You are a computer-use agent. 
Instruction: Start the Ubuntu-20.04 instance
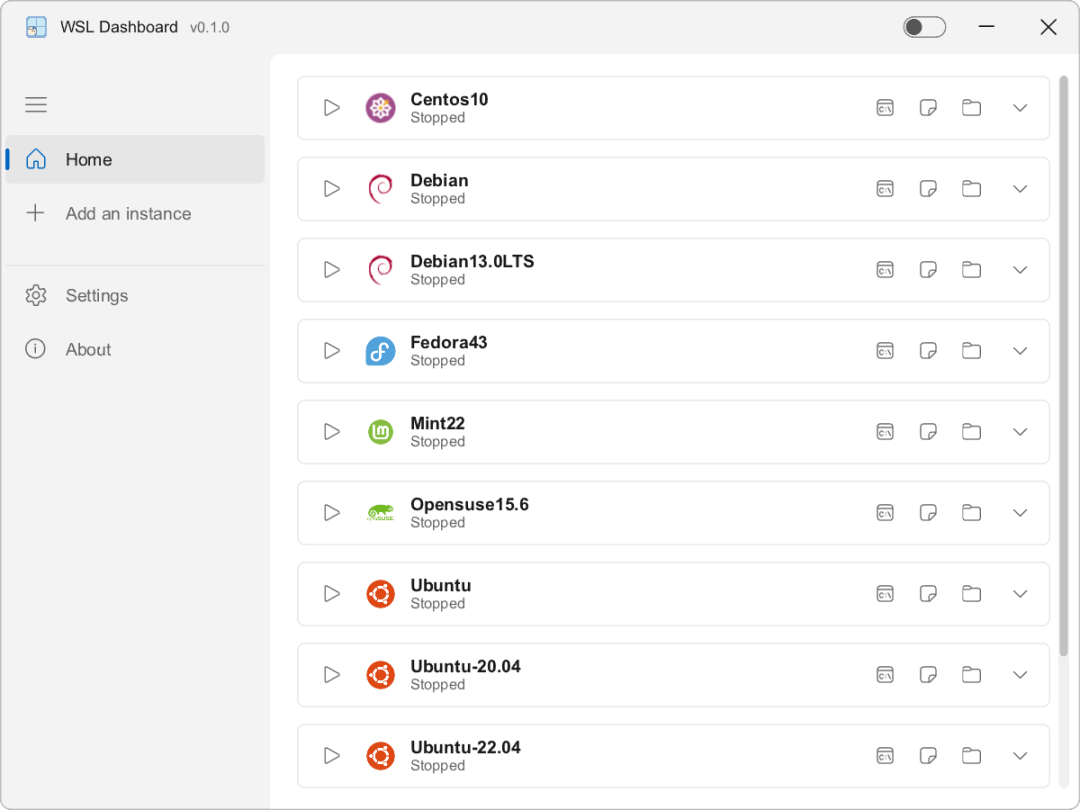coord(332,675)
